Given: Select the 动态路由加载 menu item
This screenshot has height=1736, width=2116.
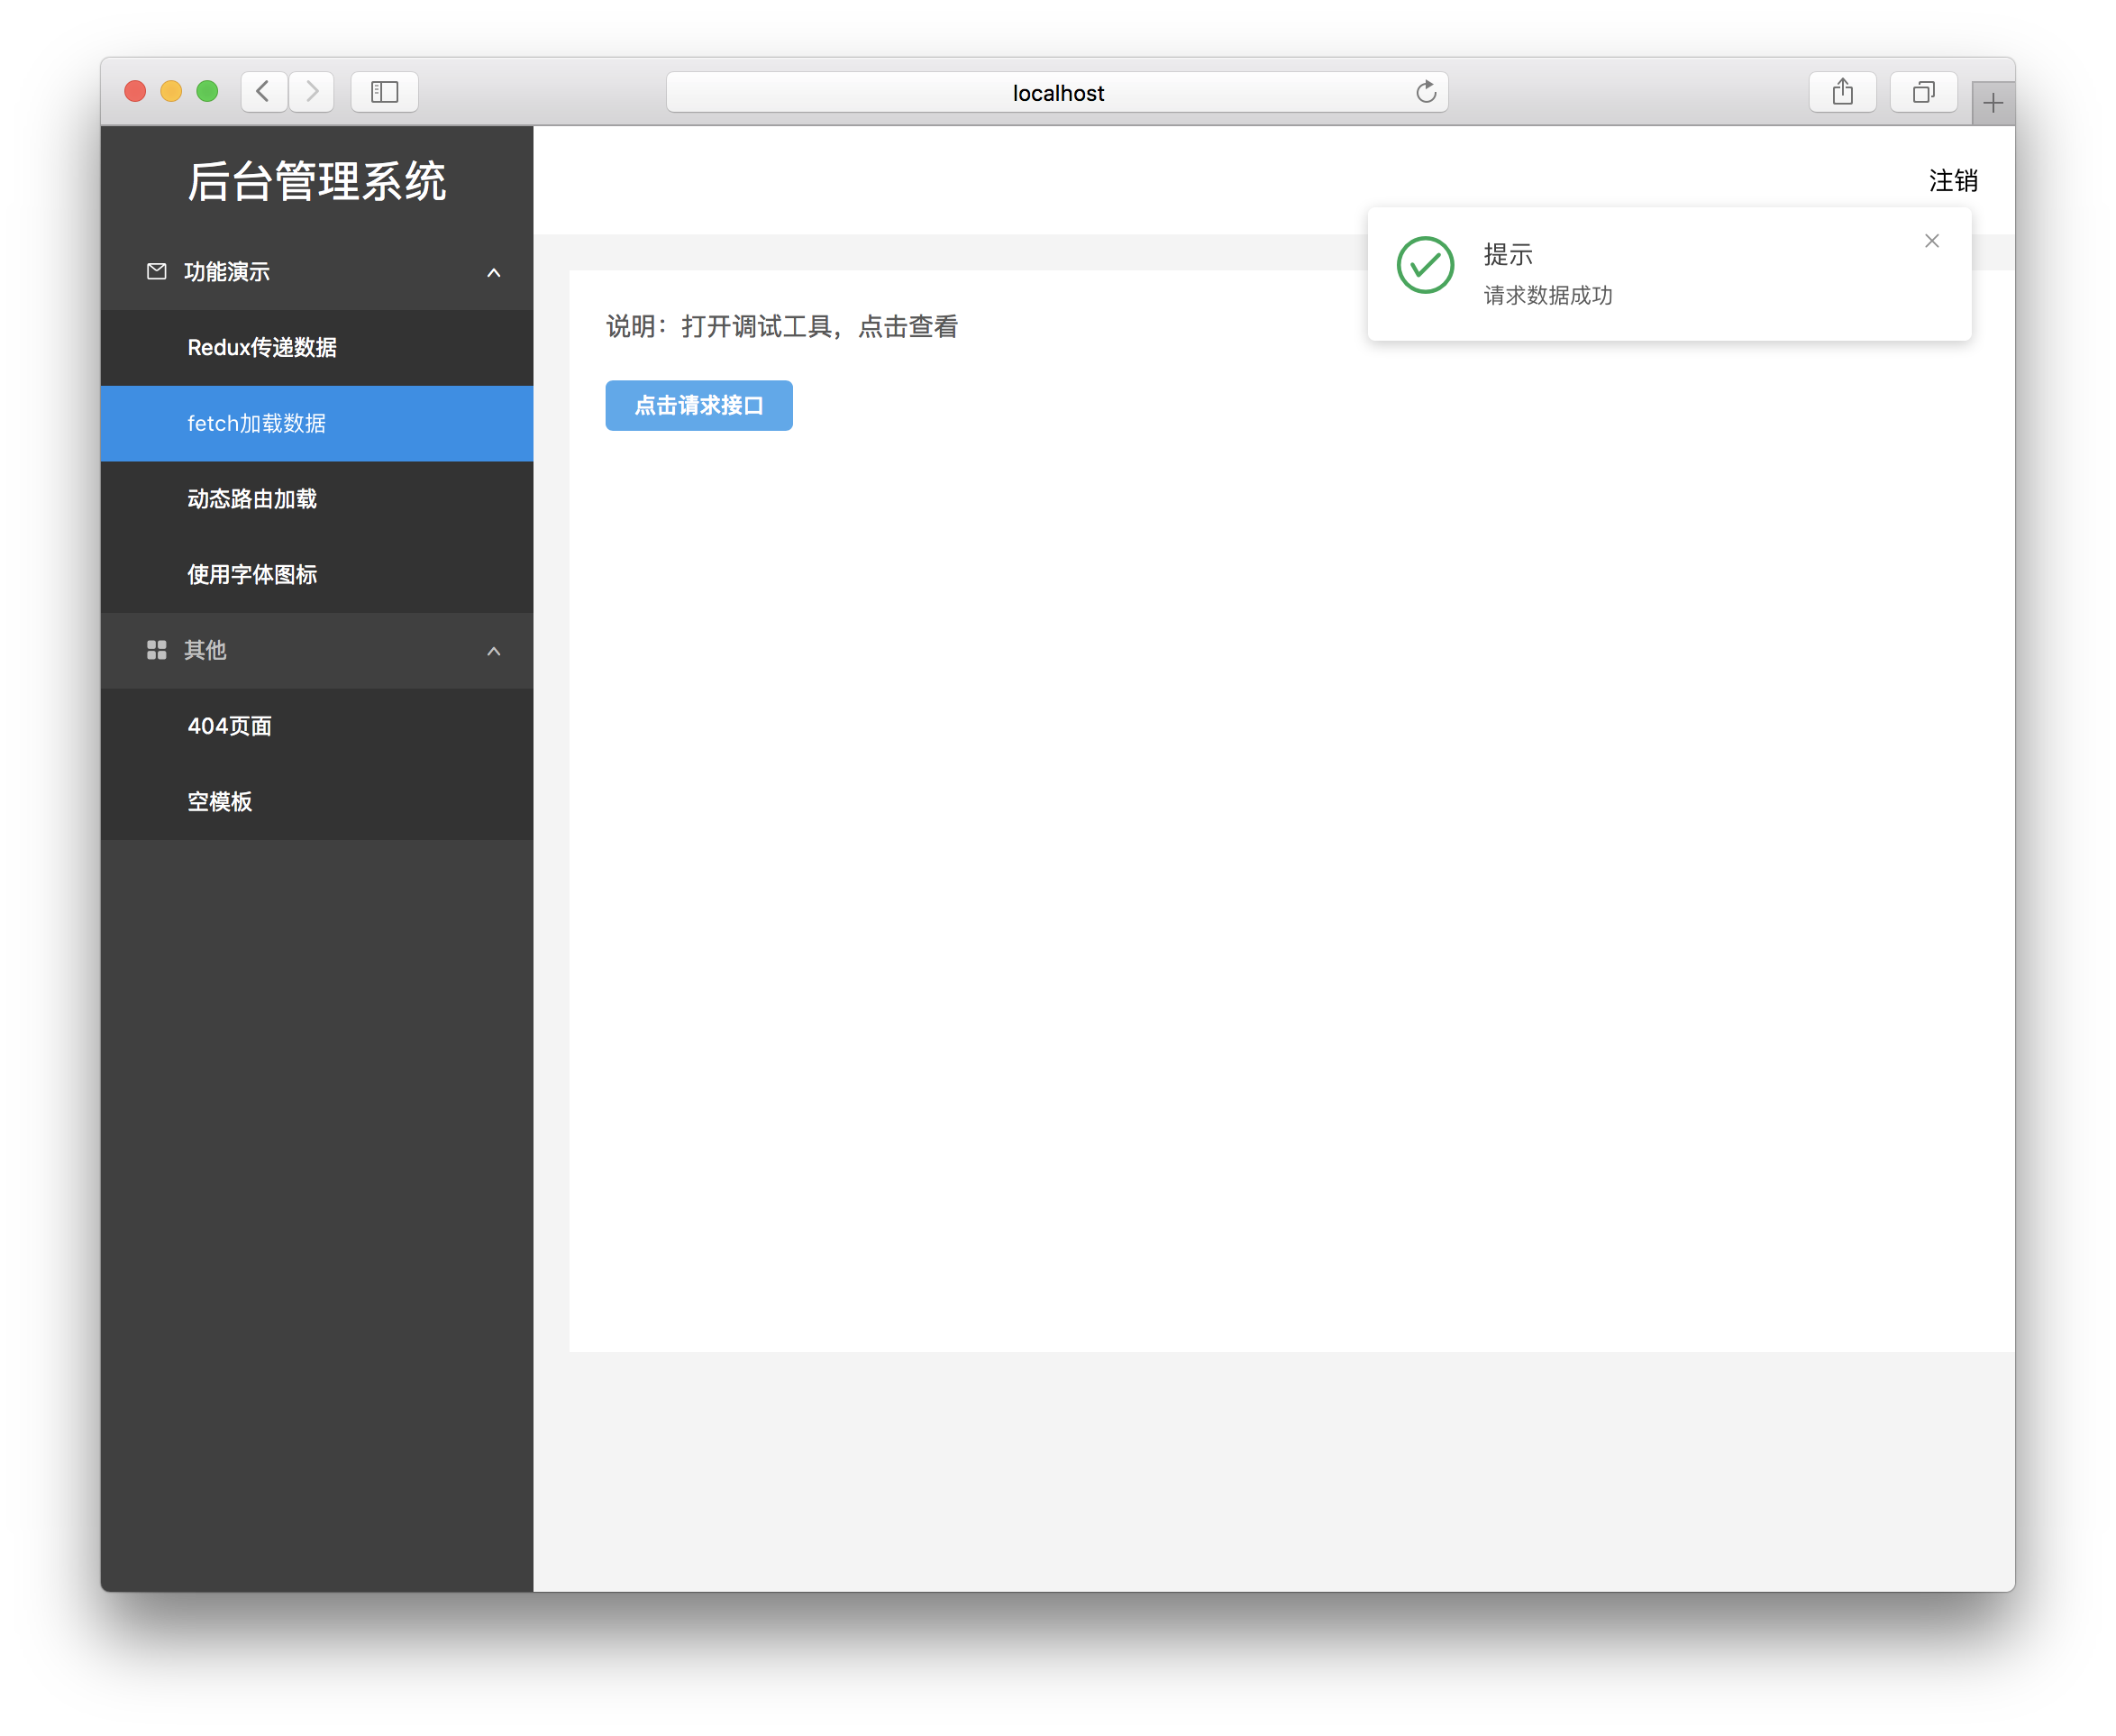Looking at the screenshot, I should coord(252,499).
